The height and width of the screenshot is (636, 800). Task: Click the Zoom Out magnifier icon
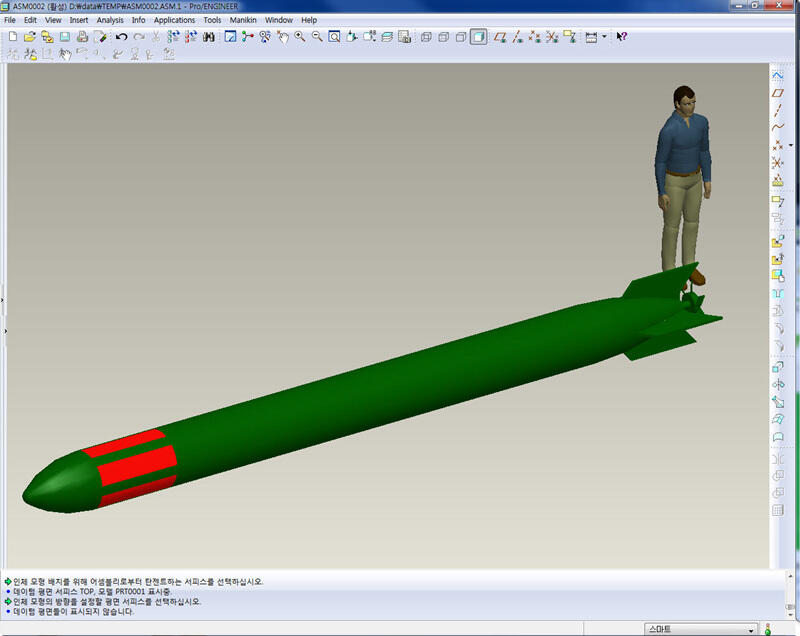[x=317, y=37]
